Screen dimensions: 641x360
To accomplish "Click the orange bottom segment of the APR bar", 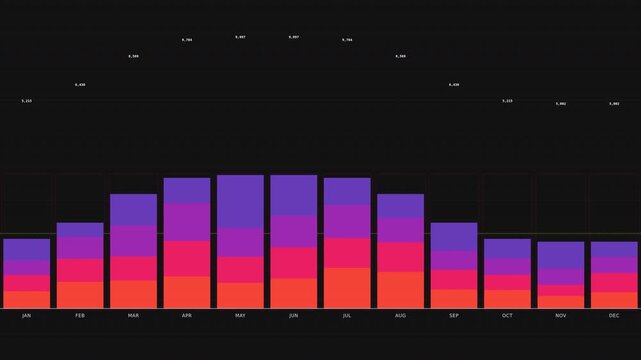I will [x=187, y=292].
